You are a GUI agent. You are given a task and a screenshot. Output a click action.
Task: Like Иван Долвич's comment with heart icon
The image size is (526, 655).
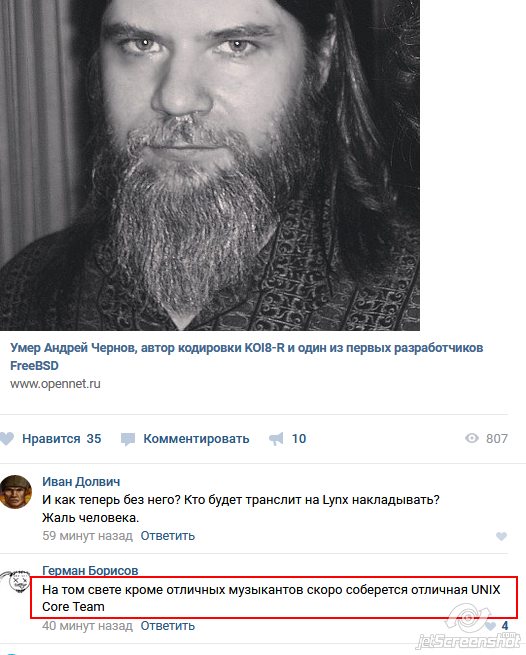pos(501,536)
